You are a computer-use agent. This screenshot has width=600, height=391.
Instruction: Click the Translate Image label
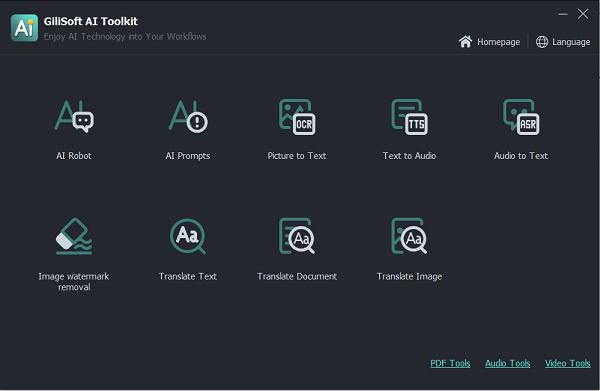(x=409, y=277)
